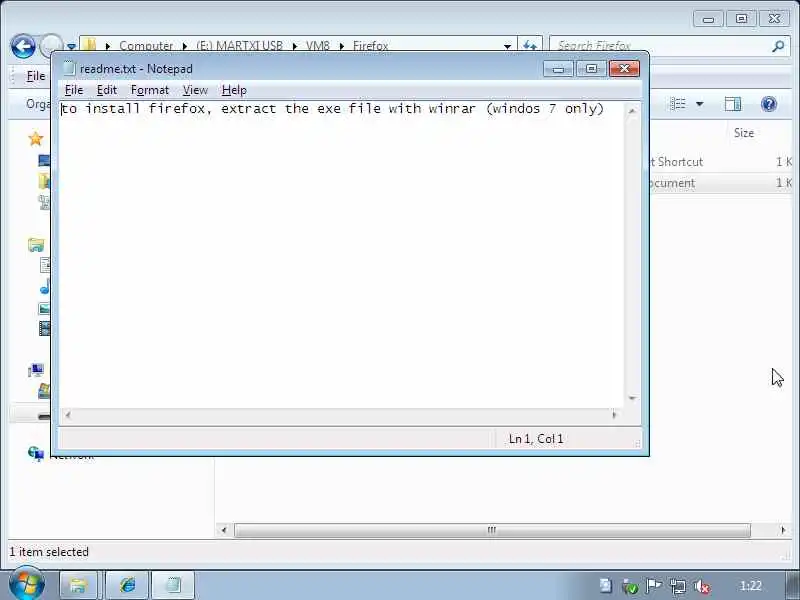Viewport: 800px width, 600px height.
Task: Select Pictures library icon in sidebar
Action: (45, 308)
